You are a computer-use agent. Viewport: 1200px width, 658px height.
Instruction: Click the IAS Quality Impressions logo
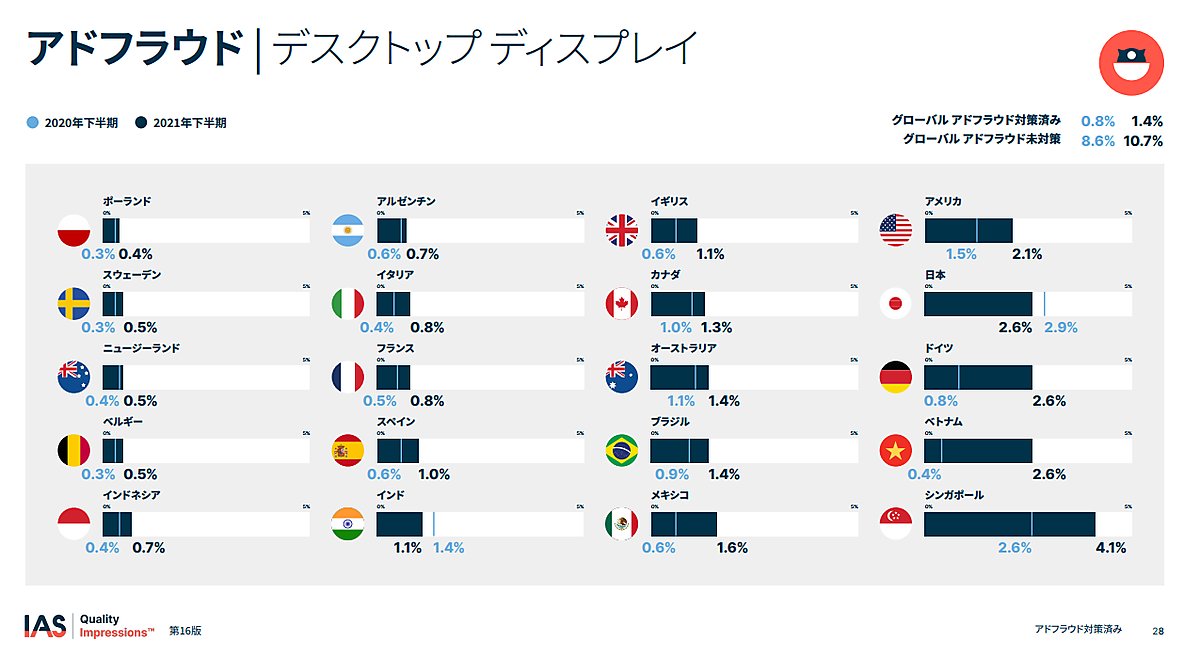pos(90,626)
